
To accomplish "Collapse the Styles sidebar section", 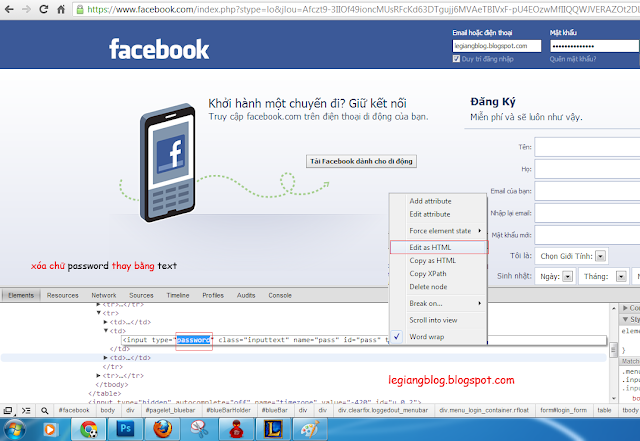I will click(626, 319).
